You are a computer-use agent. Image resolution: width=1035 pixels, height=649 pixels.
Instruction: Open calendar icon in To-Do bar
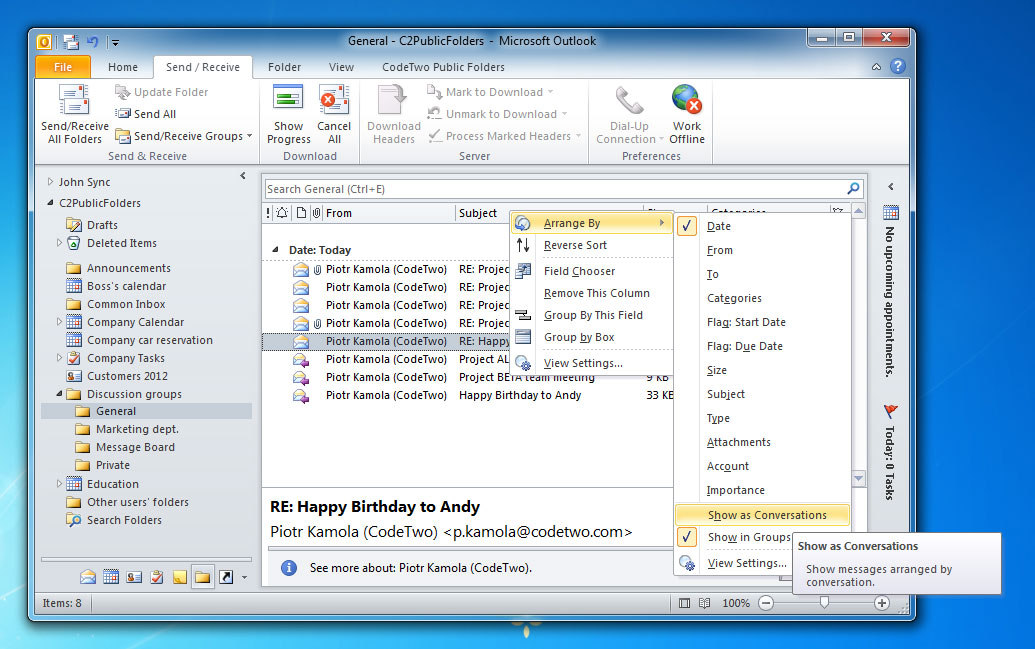click(x=890, y=213)
